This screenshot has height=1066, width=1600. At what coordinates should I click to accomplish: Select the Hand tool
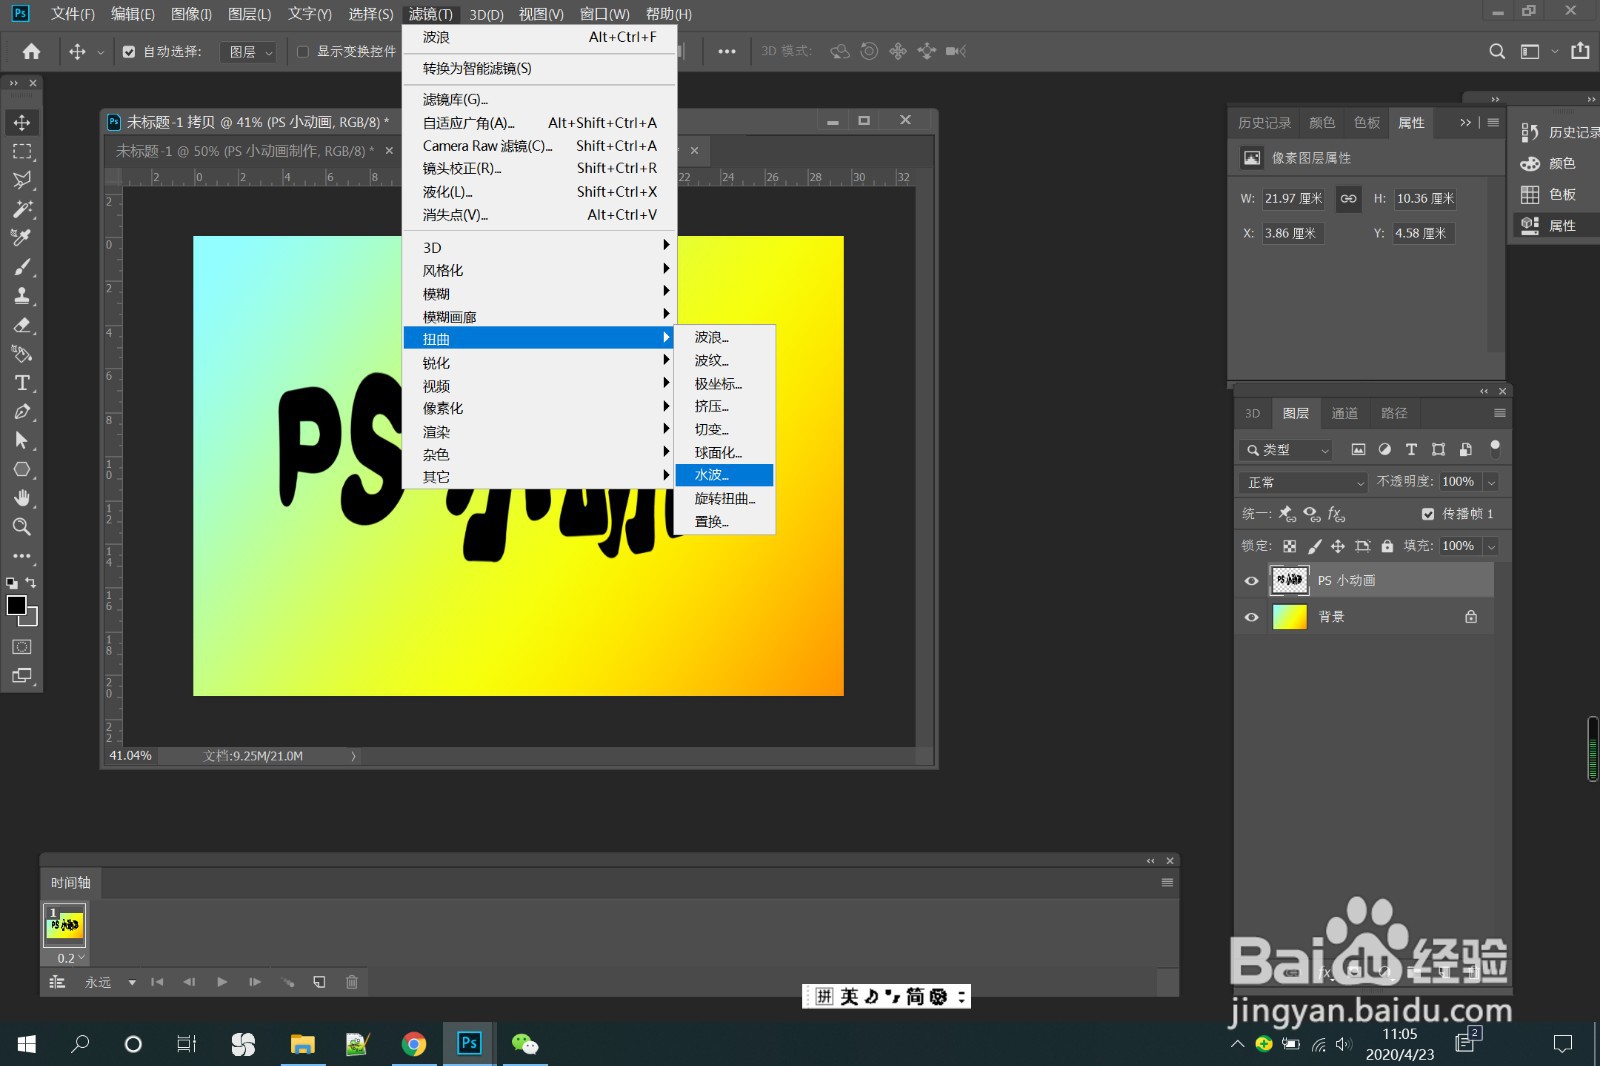point(22,498)
